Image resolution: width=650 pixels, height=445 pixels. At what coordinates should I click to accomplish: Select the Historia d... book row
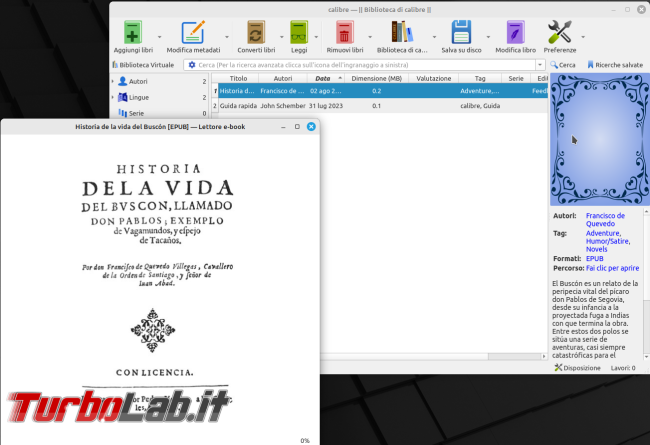(x=380, y=91)
